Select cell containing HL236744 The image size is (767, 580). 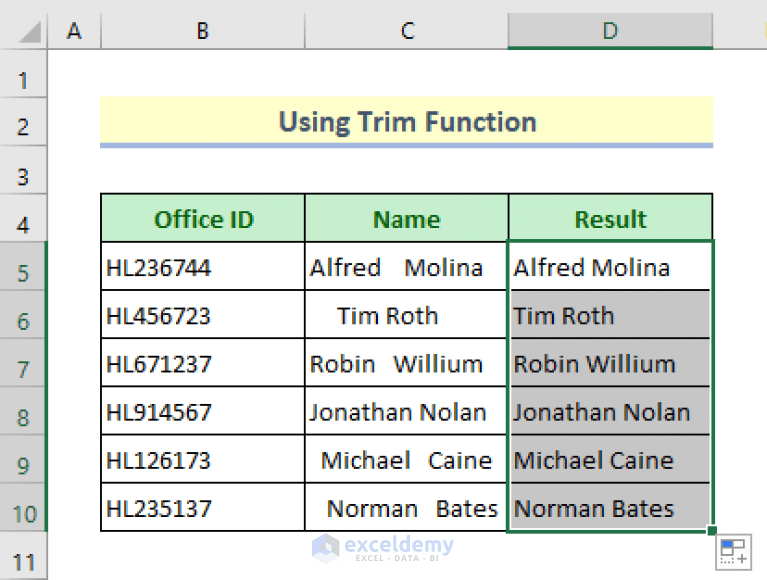[203, 267]
